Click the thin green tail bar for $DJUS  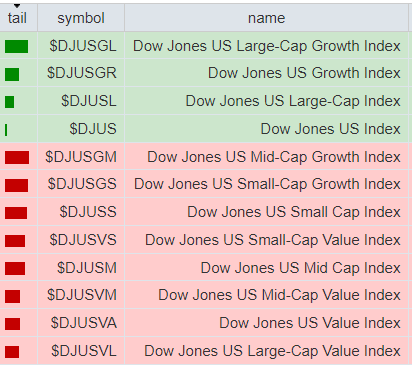click(x=6, y=130)
